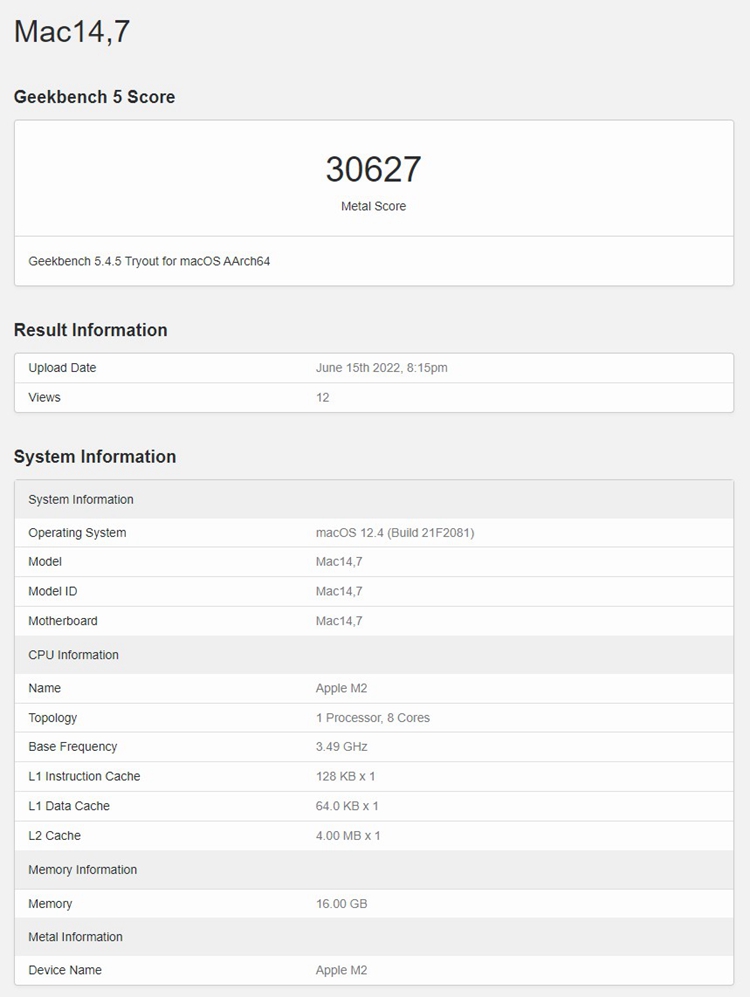Click the Device Name label
750x997 pixels.
pos(65,970)
